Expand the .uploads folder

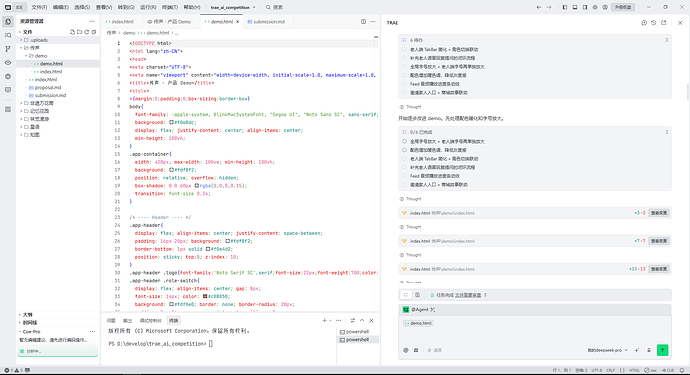tap(58, 40)
